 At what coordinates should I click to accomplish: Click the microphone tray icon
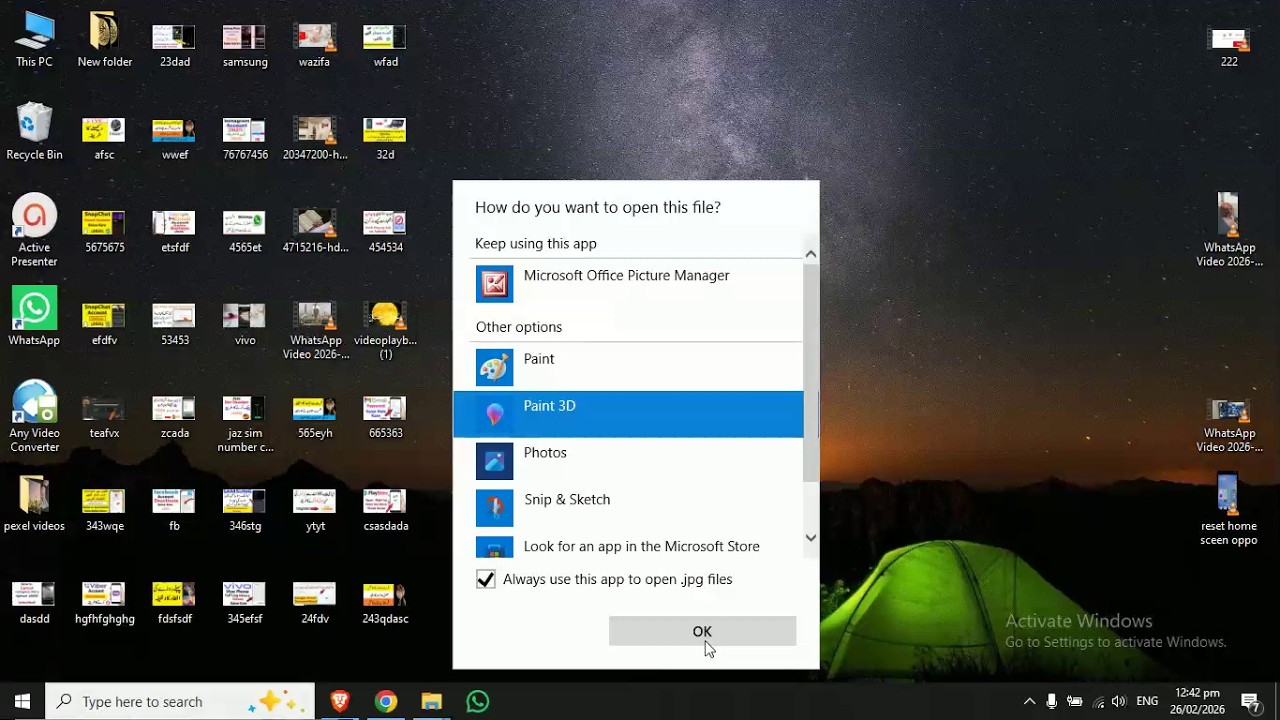(x=1052, y=701)
